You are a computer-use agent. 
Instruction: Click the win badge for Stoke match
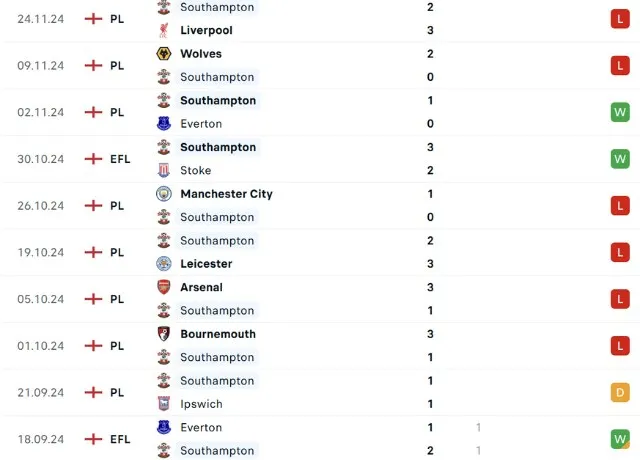click(620, 159)
